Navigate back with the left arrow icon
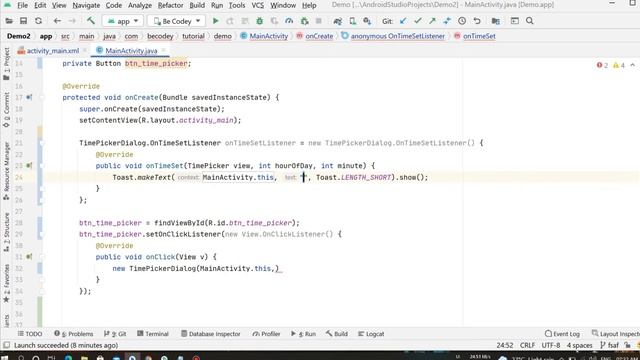 pos(57,21)
